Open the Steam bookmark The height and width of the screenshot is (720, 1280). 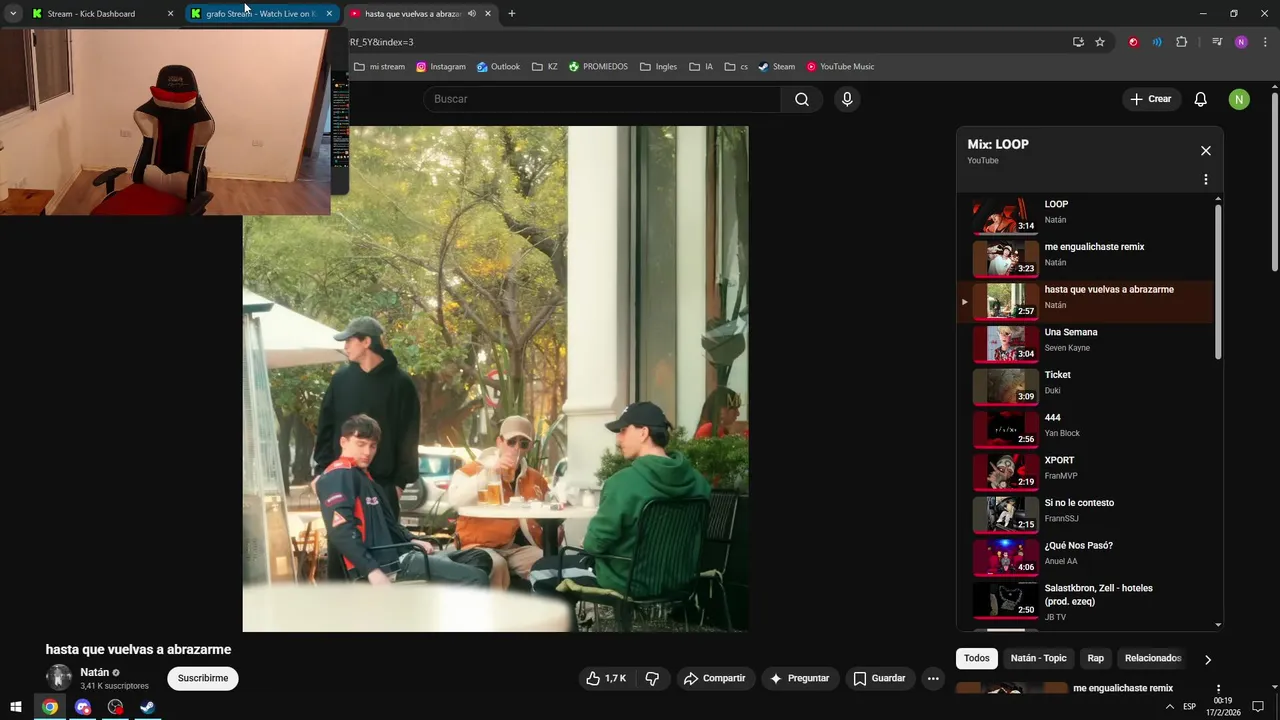coord(777,67)
